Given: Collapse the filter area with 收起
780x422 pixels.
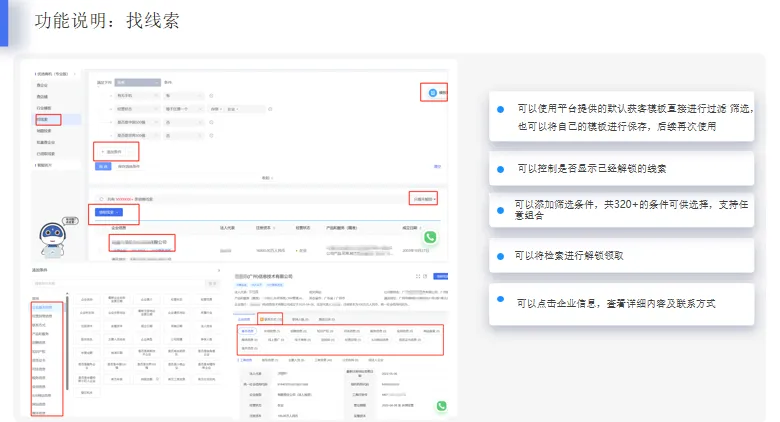Looking at the screenshot, I should click(268, 178).
